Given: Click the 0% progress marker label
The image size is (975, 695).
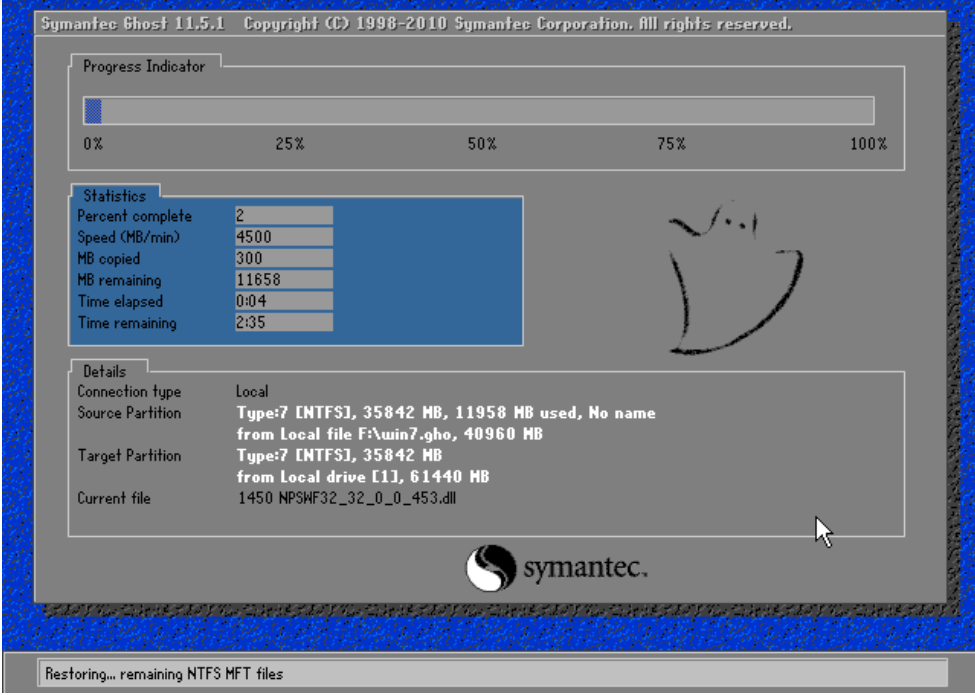Looking at the screenshot, I should coord(93,144).
